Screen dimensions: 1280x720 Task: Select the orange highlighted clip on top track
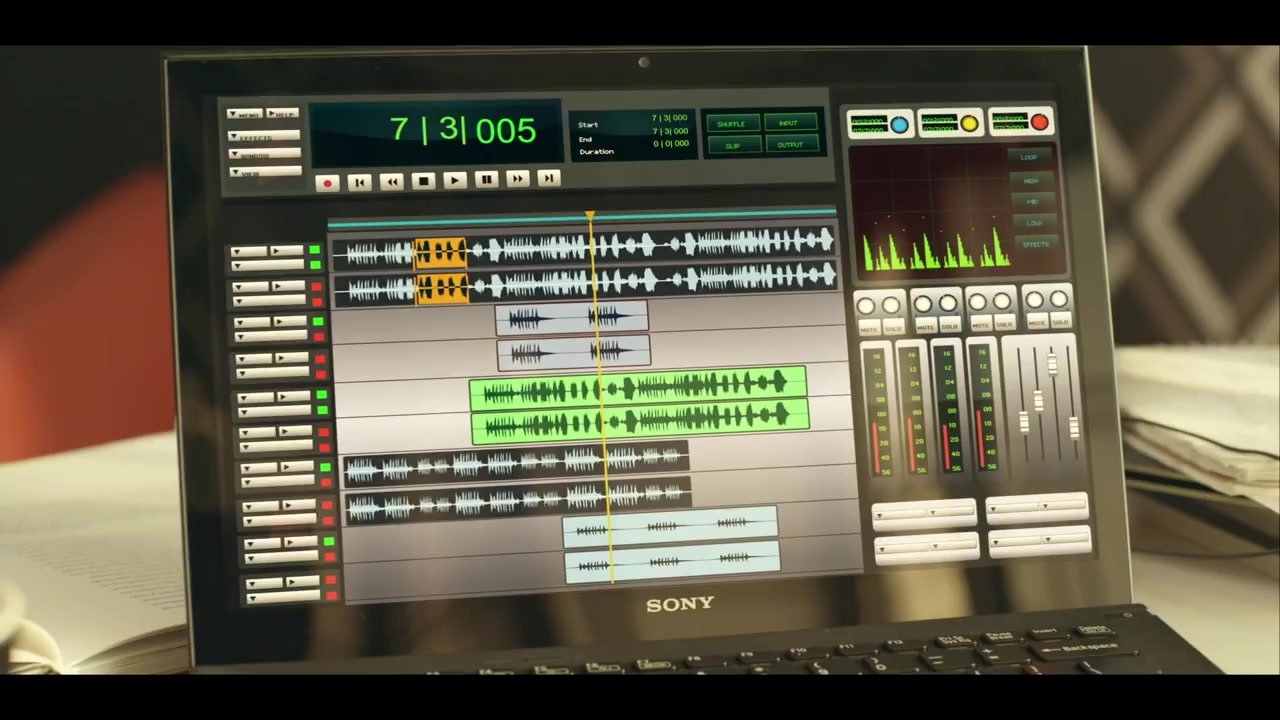coord(440,252)
